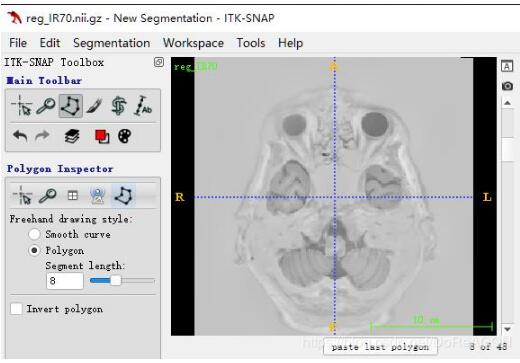Take a screenshot with the camera icon
Image resolution: width=520 pixels, height=363 pixels.
pos(507,86)
